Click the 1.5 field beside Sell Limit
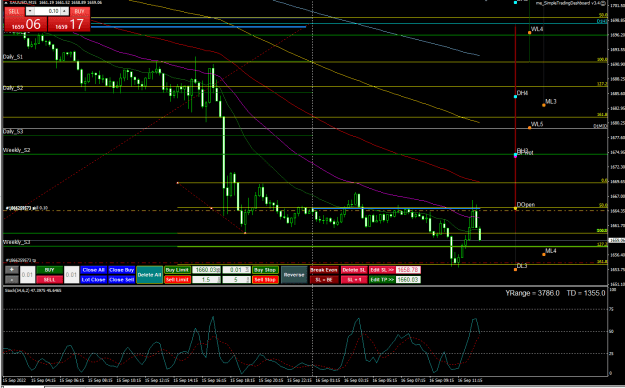Image resolution: width=625 pixels, height=388 pixels. [206, 280]
